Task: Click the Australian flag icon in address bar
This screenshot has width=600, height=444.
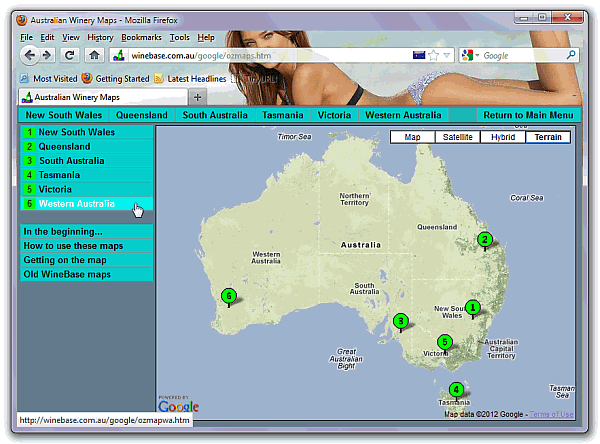Action: tap(419, 56)
